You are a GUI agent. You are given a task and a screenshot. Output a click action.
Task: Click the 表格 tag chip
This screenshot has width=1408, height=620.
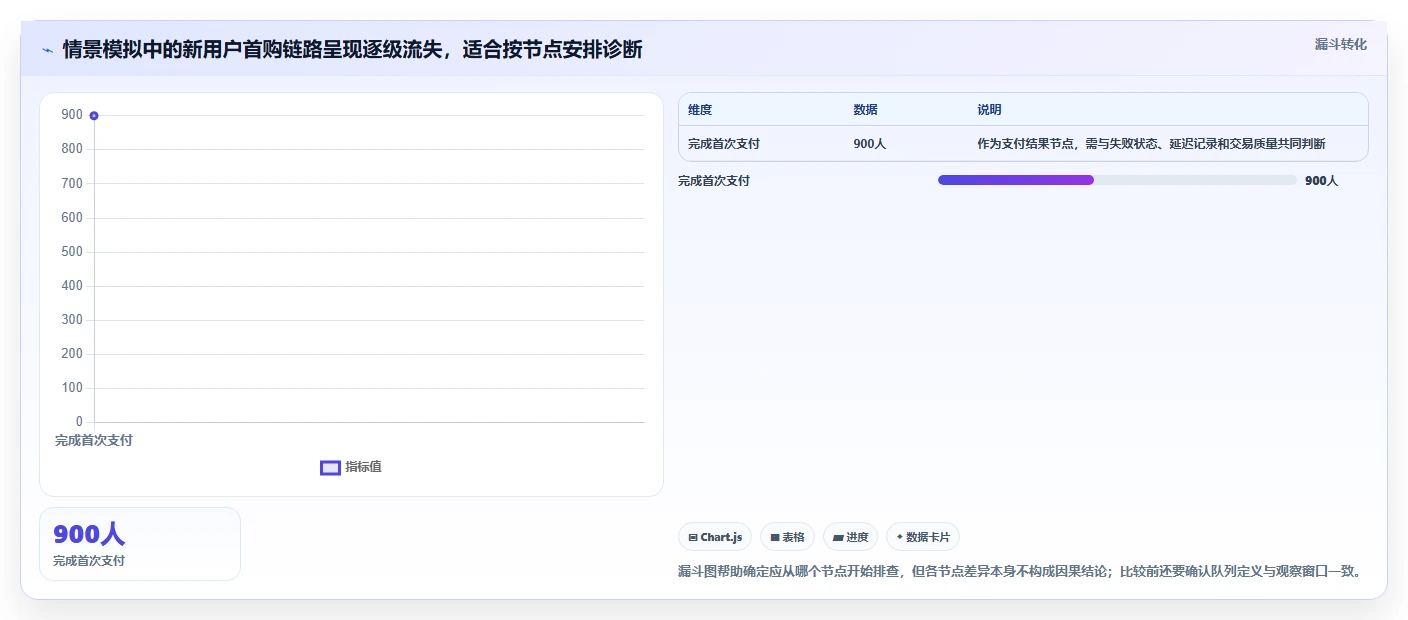tap(787, 537)
